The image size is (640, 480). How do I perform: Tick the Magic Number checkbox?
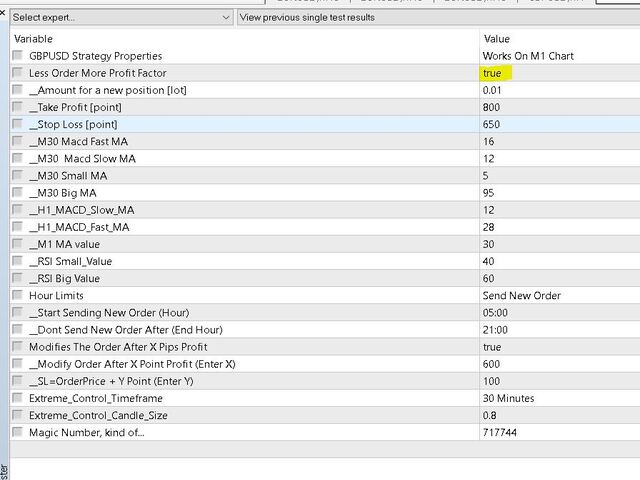[x=17, y=432]
